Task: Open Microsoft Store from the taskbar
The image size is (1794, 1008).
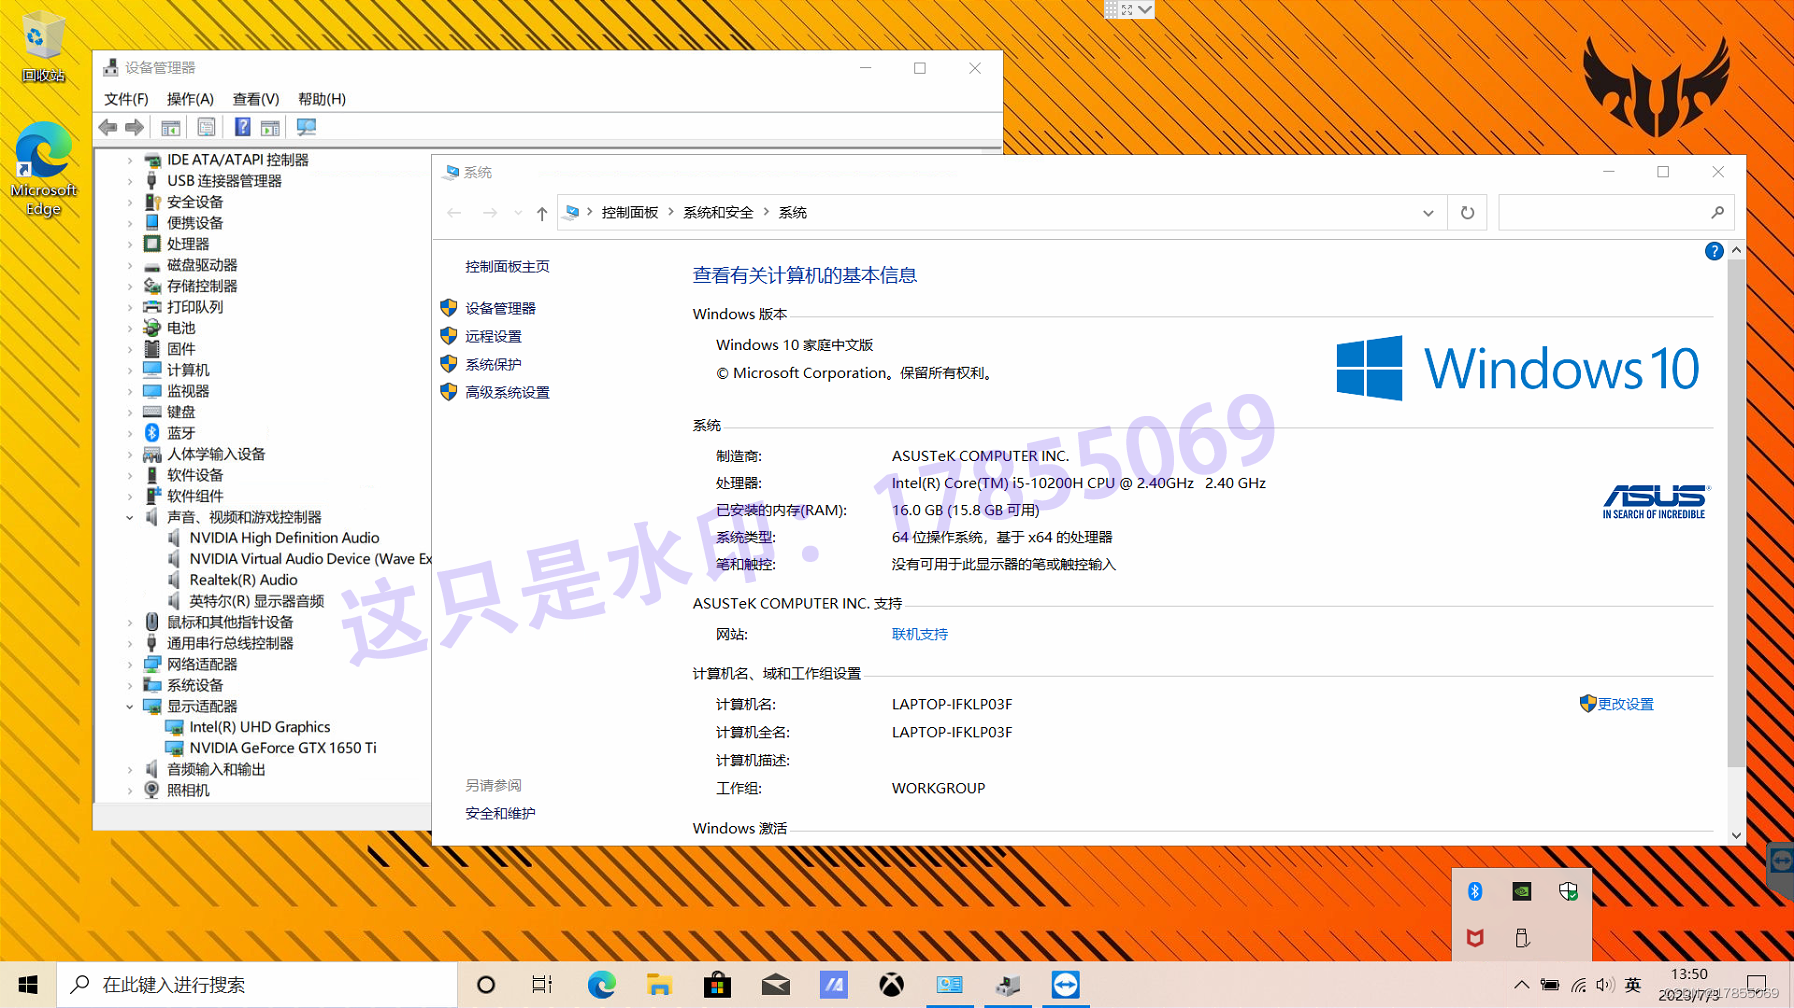Action: click(717, 985)
